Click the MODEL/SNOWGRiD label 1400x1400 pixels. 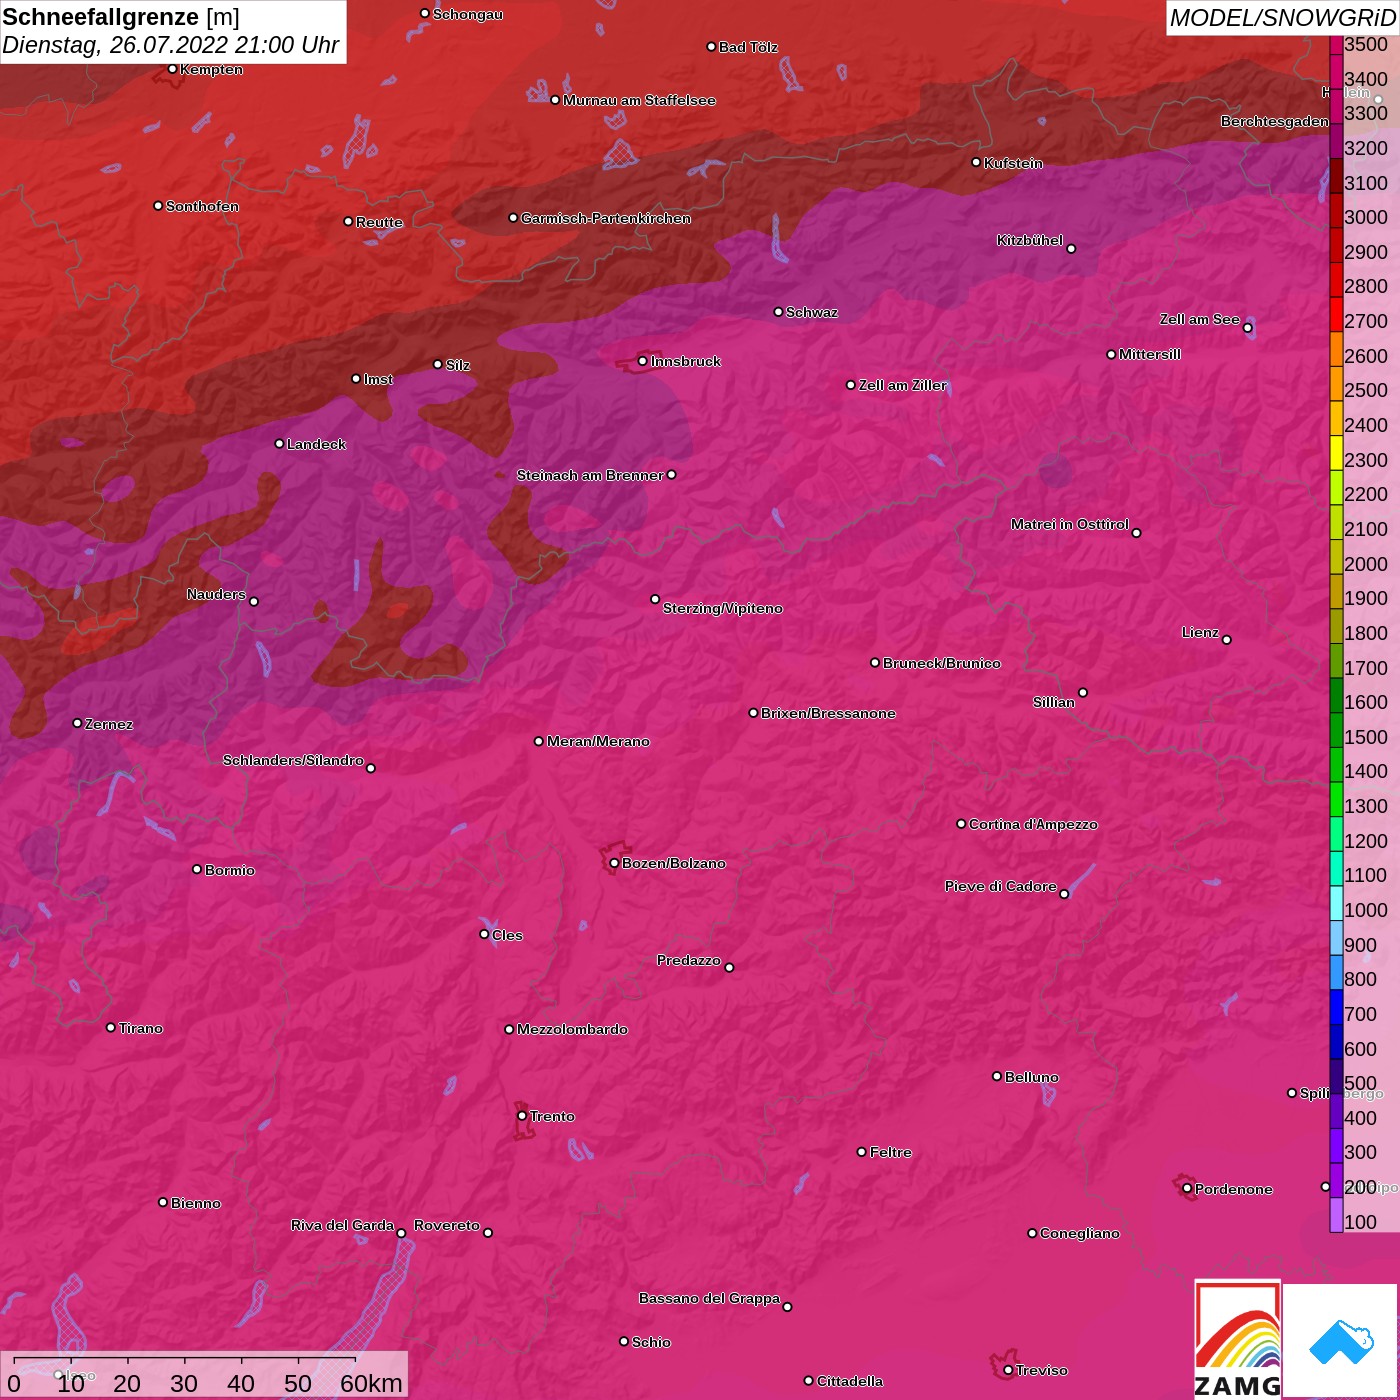1282,18
